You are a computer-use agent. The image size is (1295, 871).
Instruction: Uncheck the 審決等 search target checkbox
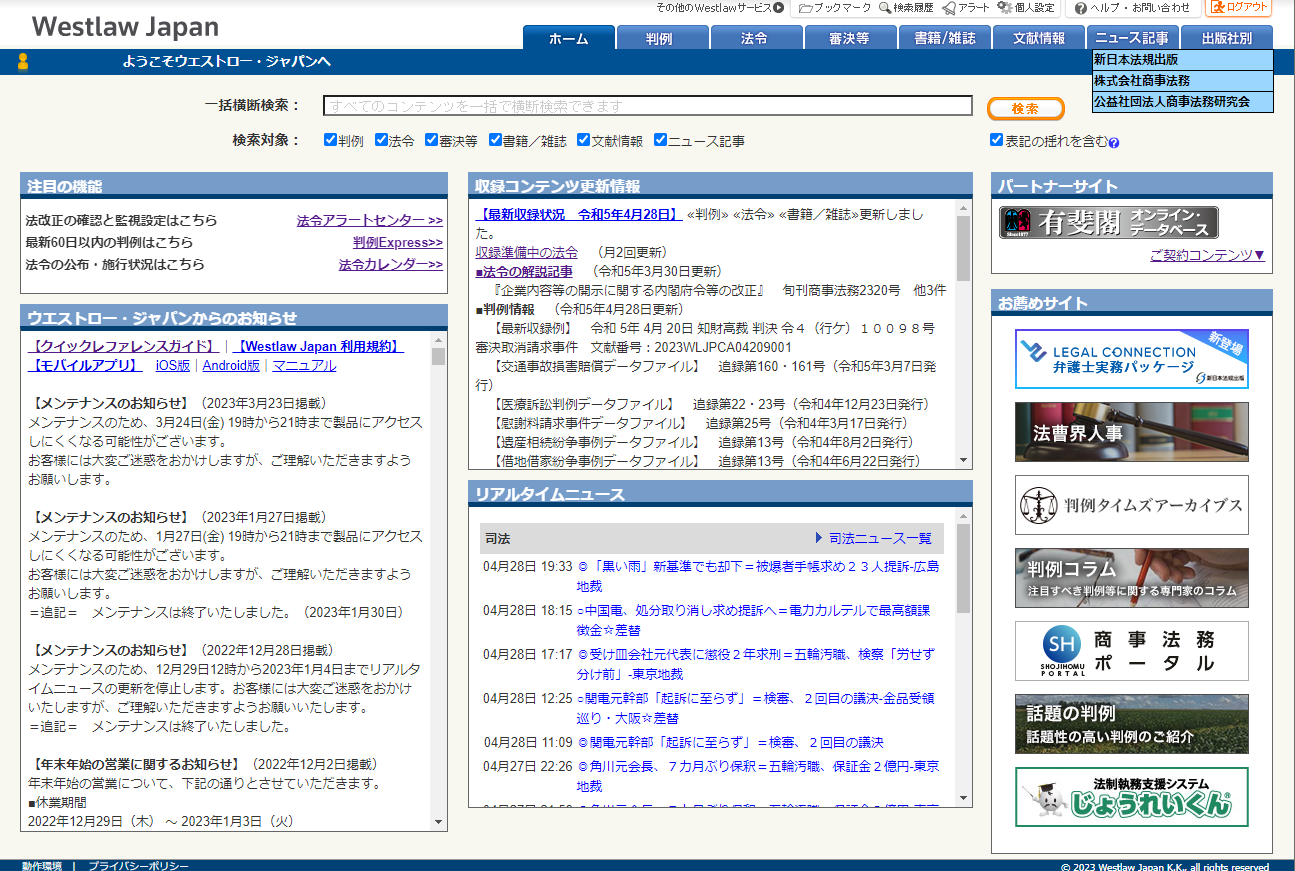point(431,140)
